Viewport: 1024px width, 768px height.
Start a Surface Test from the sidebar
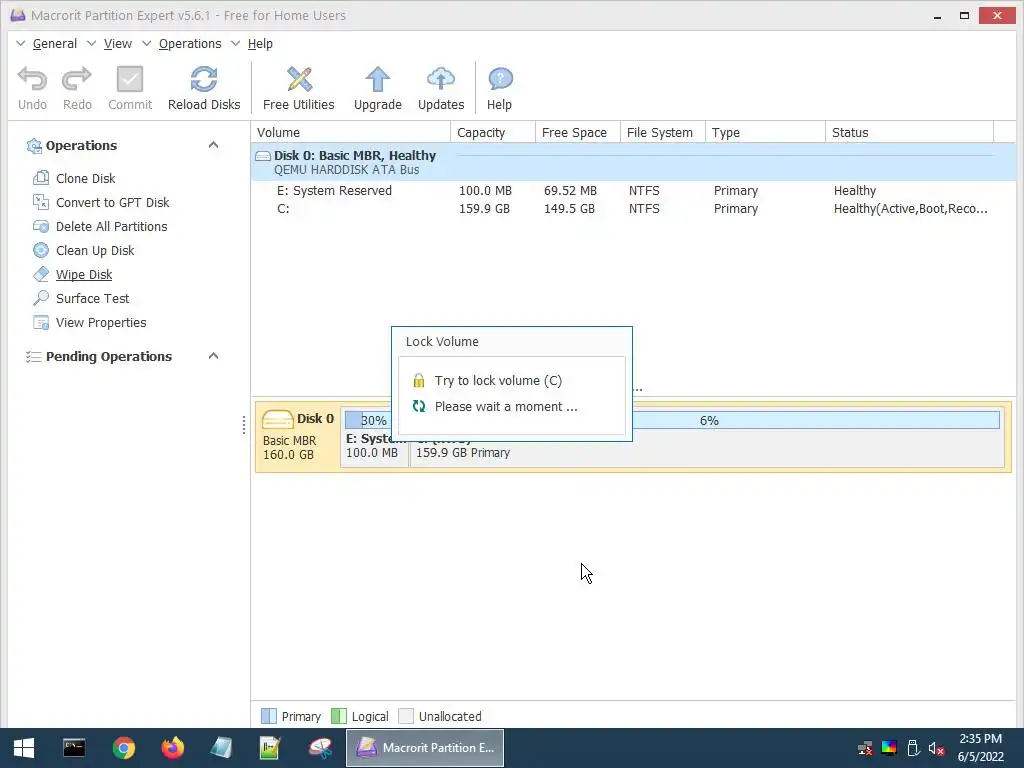pyautogui.click(x=92, y=298)
